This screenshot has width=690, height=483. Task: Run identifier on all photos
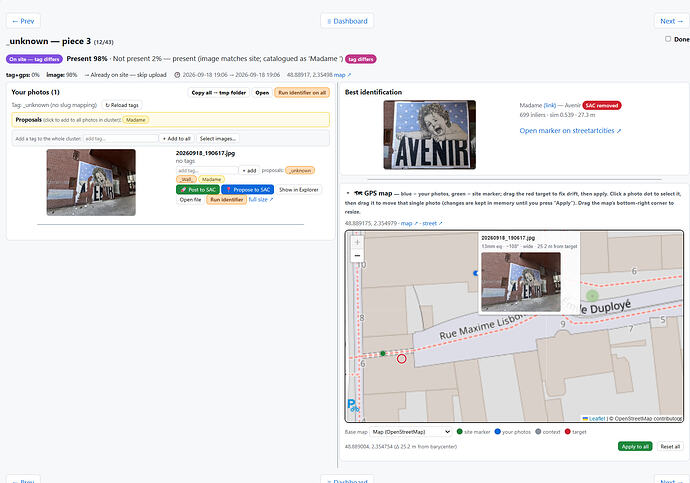point(302,92)
